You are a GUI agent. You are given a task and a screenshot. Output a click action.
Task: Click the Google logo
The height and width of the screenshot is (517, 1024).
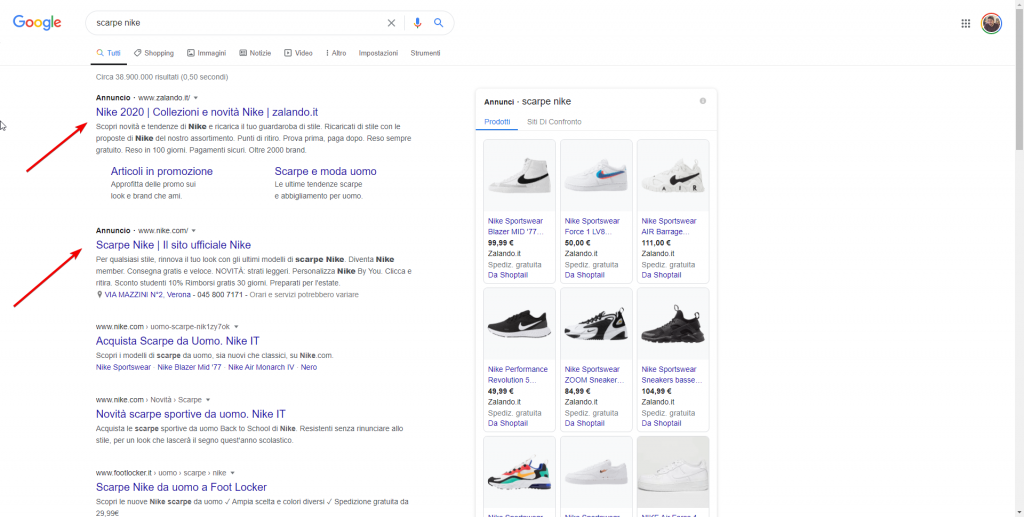37,23
